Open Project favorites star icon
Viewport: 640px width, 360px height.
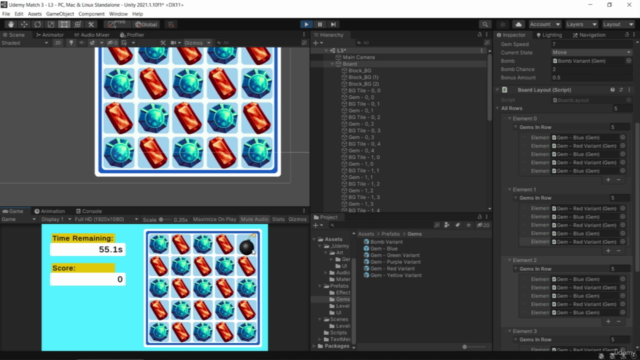[468, 225]
